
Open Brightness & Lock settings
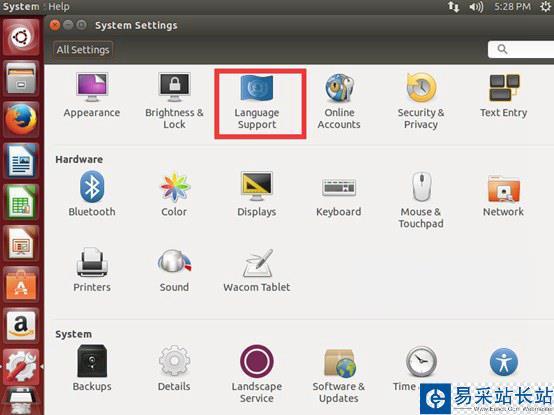click(174, 101)
